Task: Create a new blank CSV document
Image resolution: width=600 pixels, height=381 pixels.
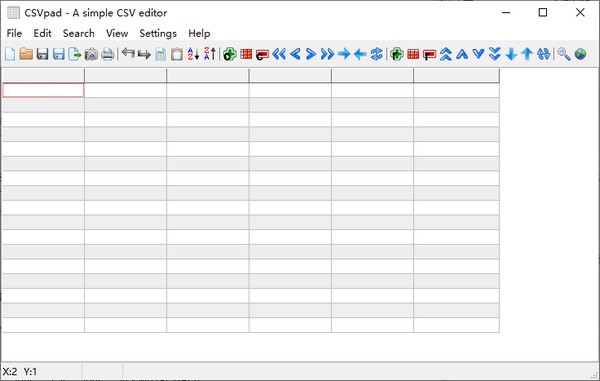Action: click(10, 54)
